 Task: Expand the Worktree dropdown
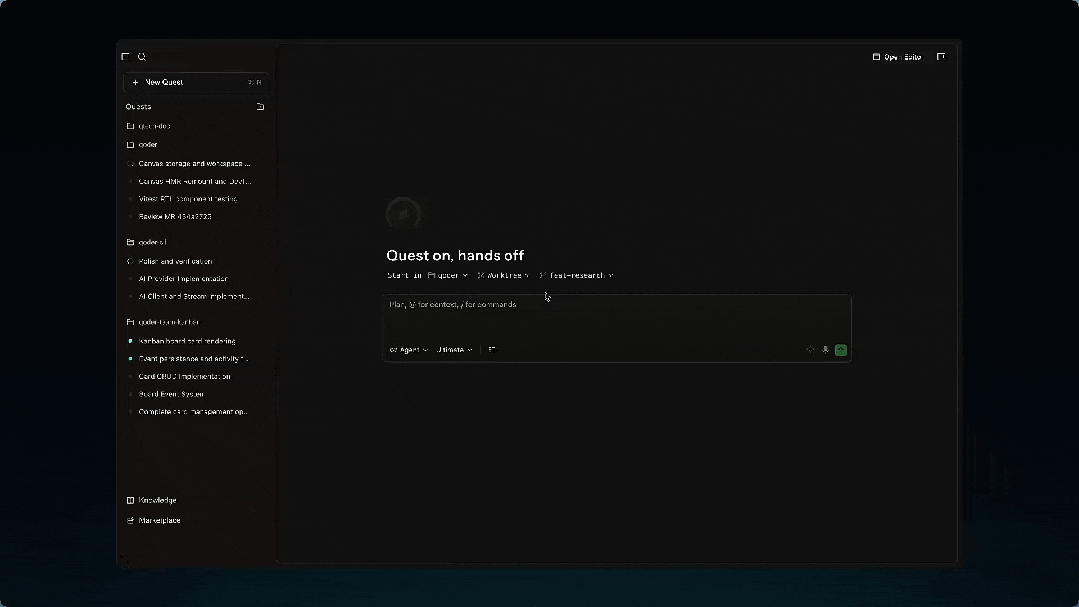pos(503,275)
